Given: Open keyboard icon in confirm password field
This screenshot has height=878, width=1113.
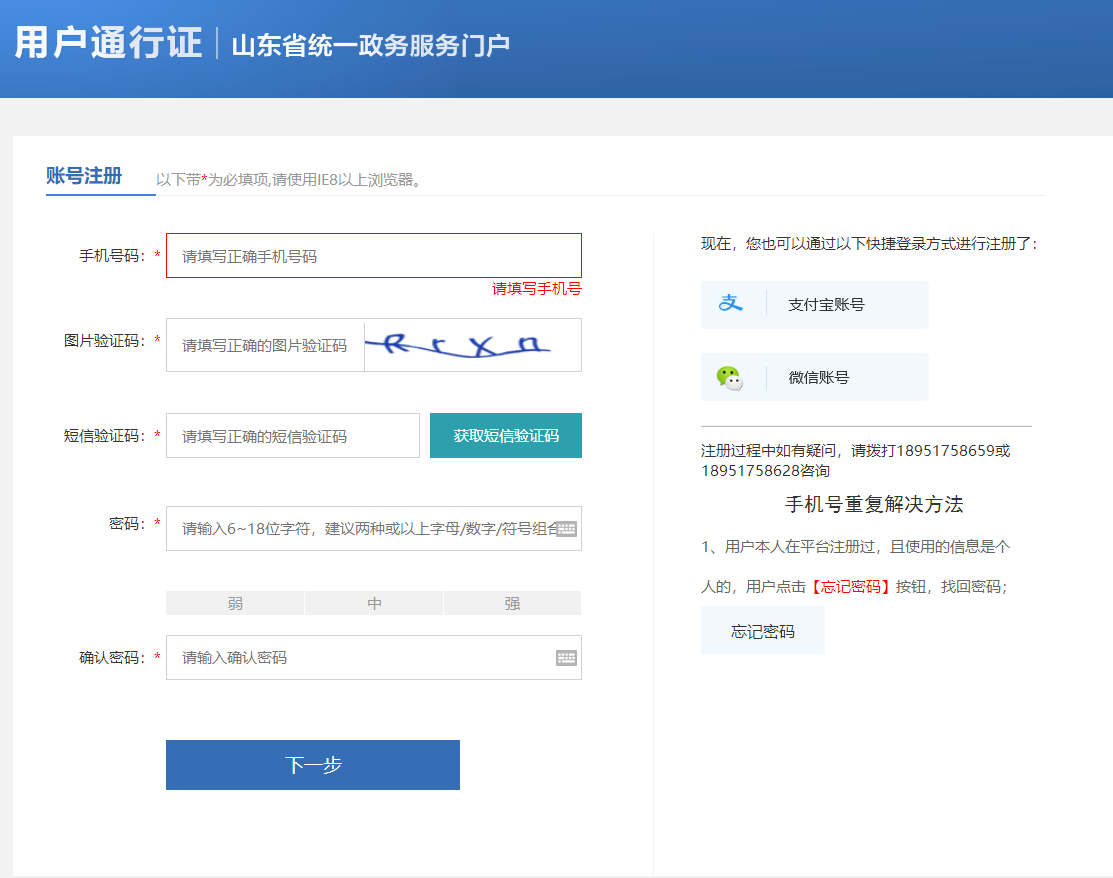Looking at the screenshot, I should pos(566,657).
